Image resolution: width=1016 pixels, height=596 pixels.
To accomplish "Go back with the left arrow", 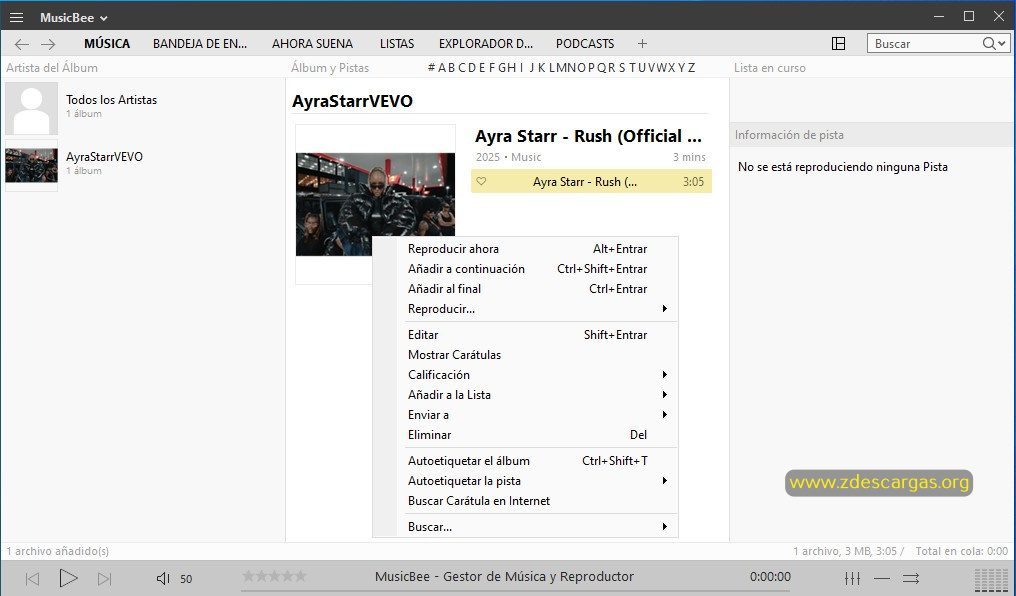I will click(22, 44).
